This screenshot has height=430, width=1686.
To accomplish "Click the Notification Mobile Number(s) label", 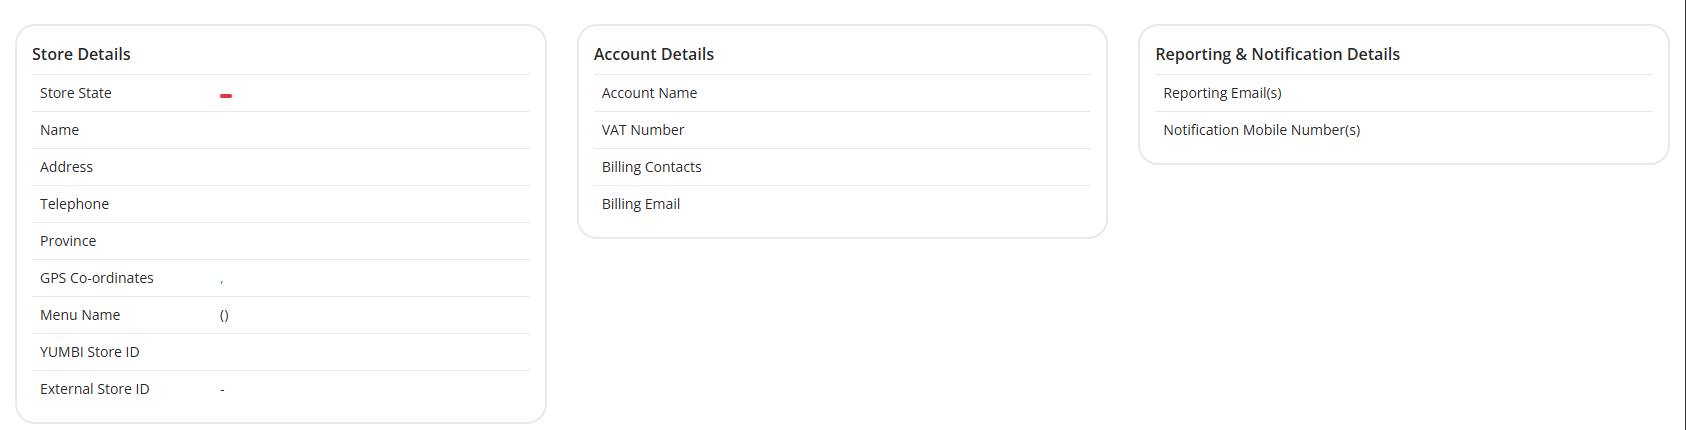I will pyautogui.click(x=1261, y=130).
